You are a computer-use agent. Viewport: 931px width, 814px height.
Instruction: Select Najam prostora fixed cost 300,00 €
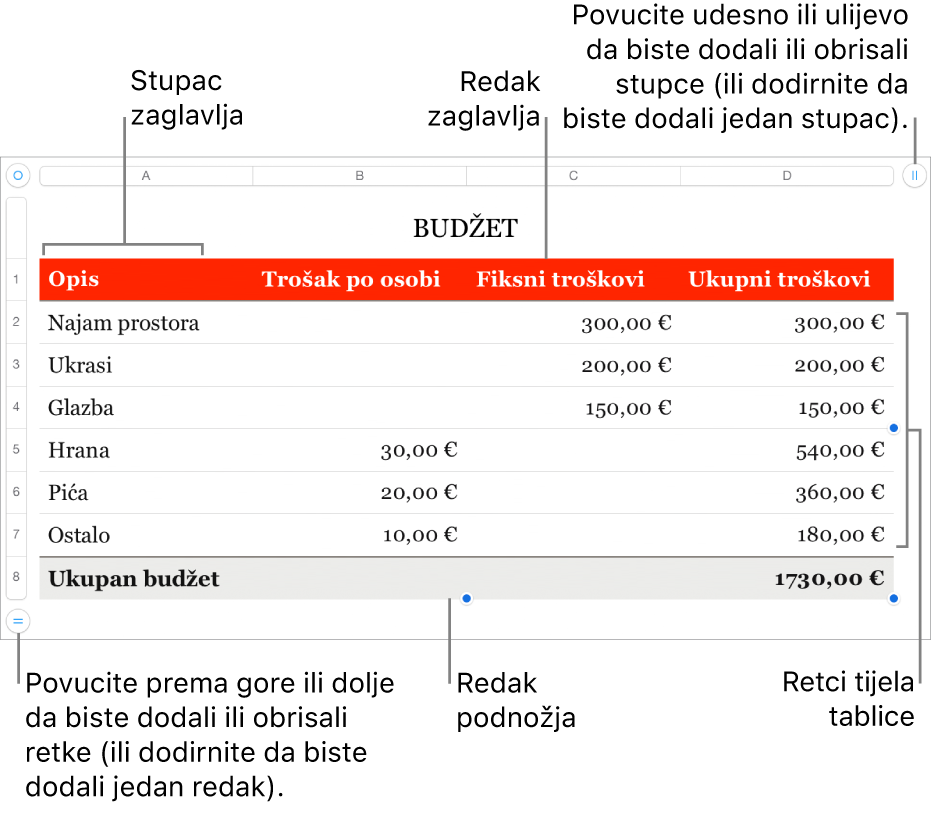pyautogui.click(x=574, y=322)
